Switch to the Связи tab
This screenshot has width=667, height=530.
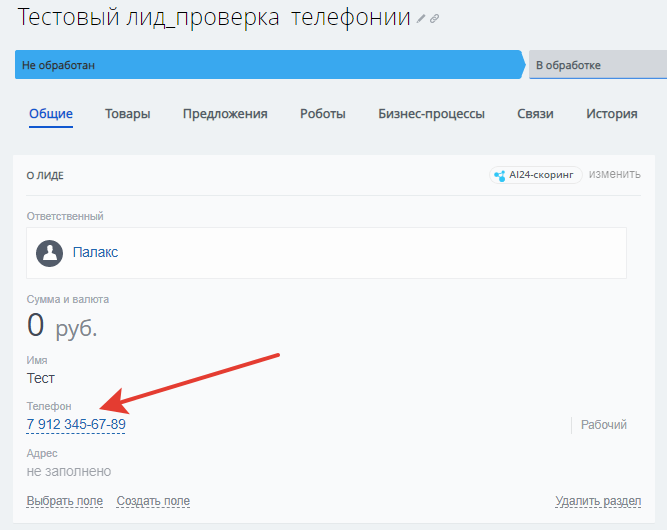point(535,114)
